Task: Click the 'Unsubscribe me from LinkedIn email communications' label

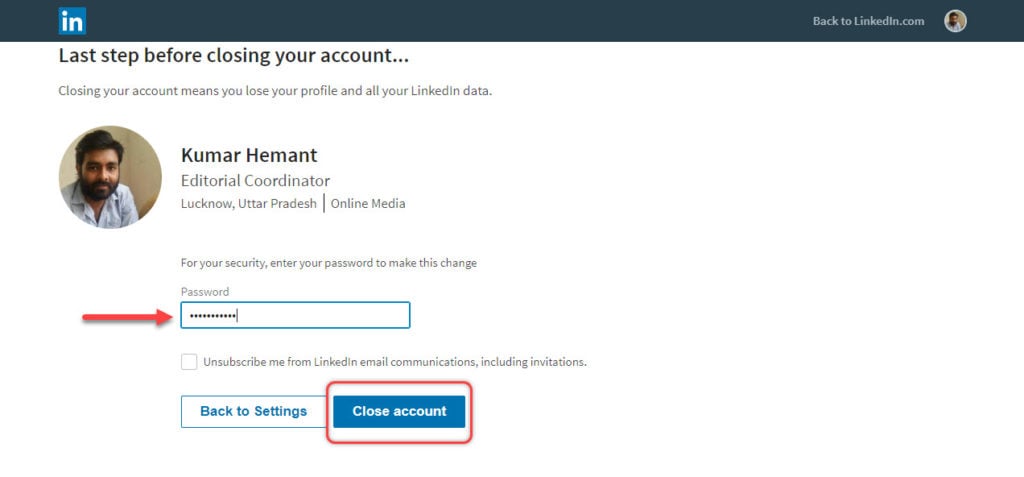Action: 395,361
